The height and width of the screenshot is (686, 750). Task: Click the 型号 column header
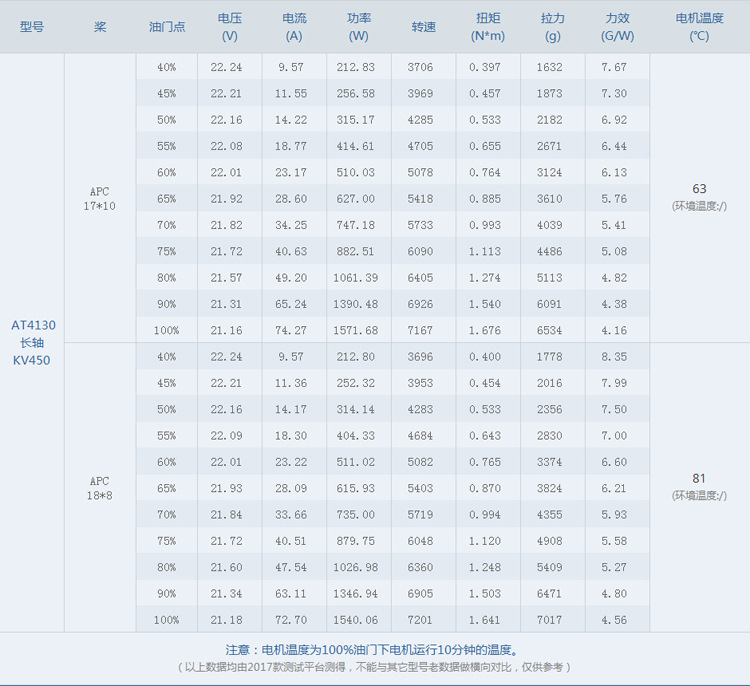click(32, 27)
